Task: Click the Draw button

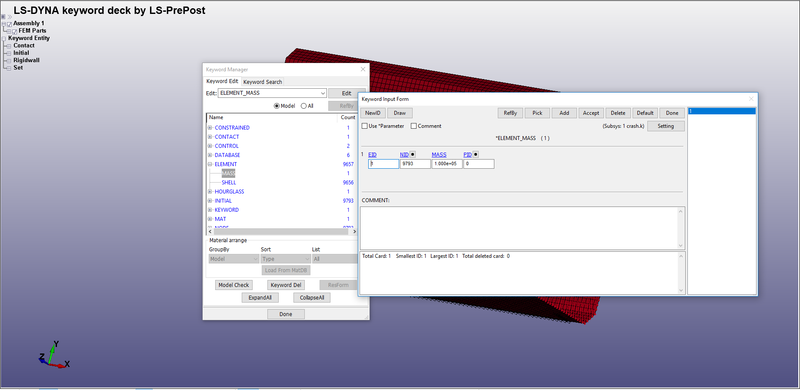Action: tap(399, 113)
